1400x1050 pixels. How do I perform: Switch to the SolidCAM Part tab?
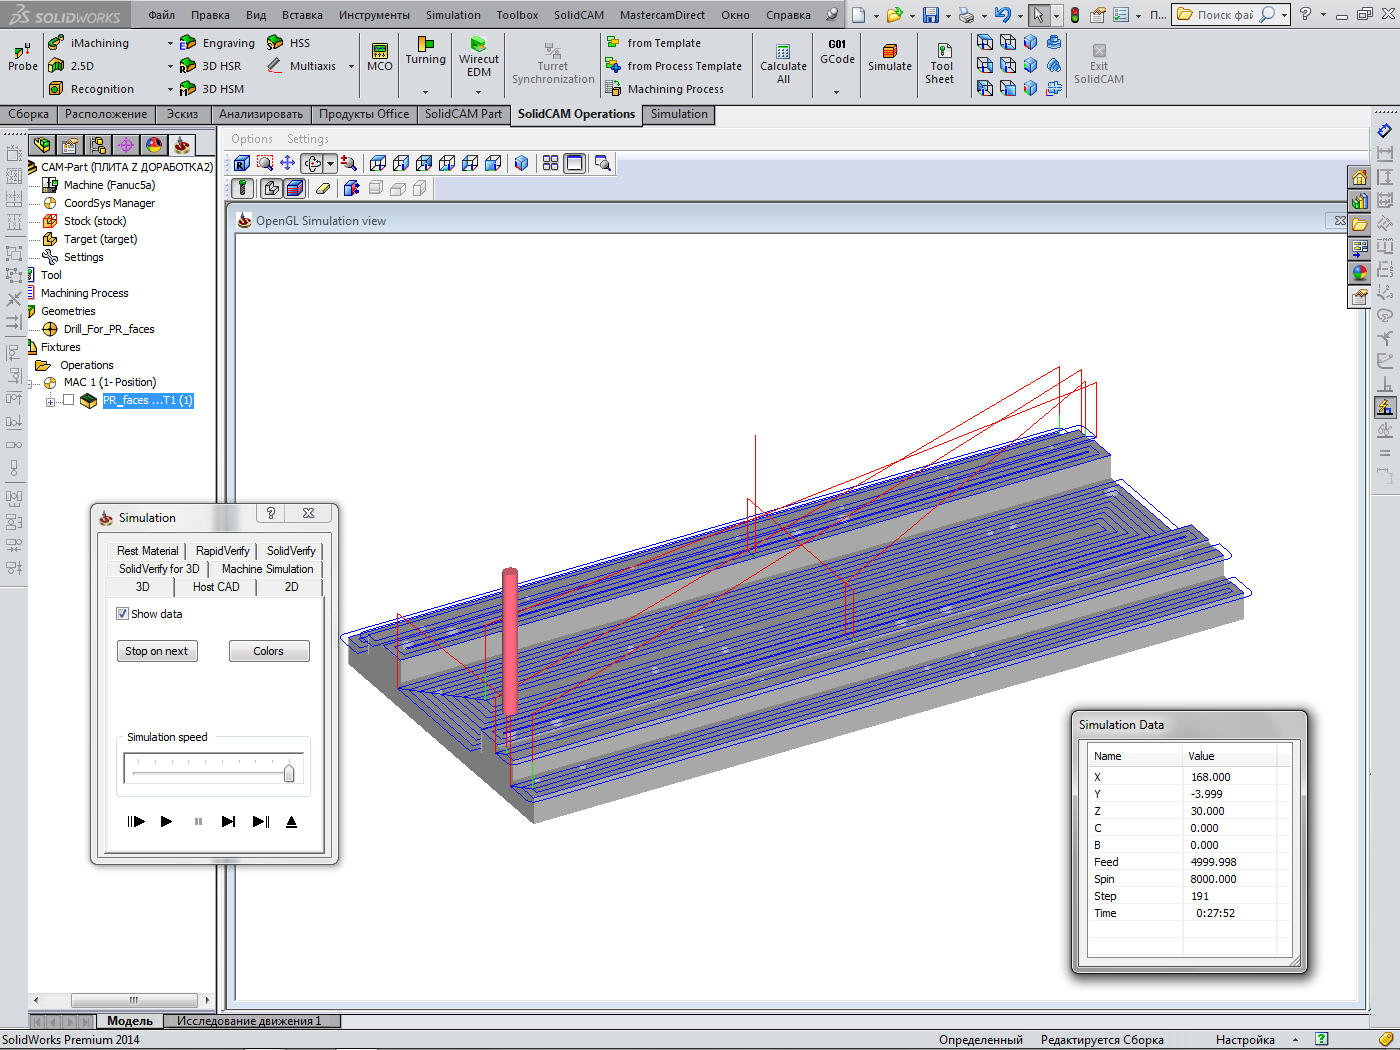(463, 114)
